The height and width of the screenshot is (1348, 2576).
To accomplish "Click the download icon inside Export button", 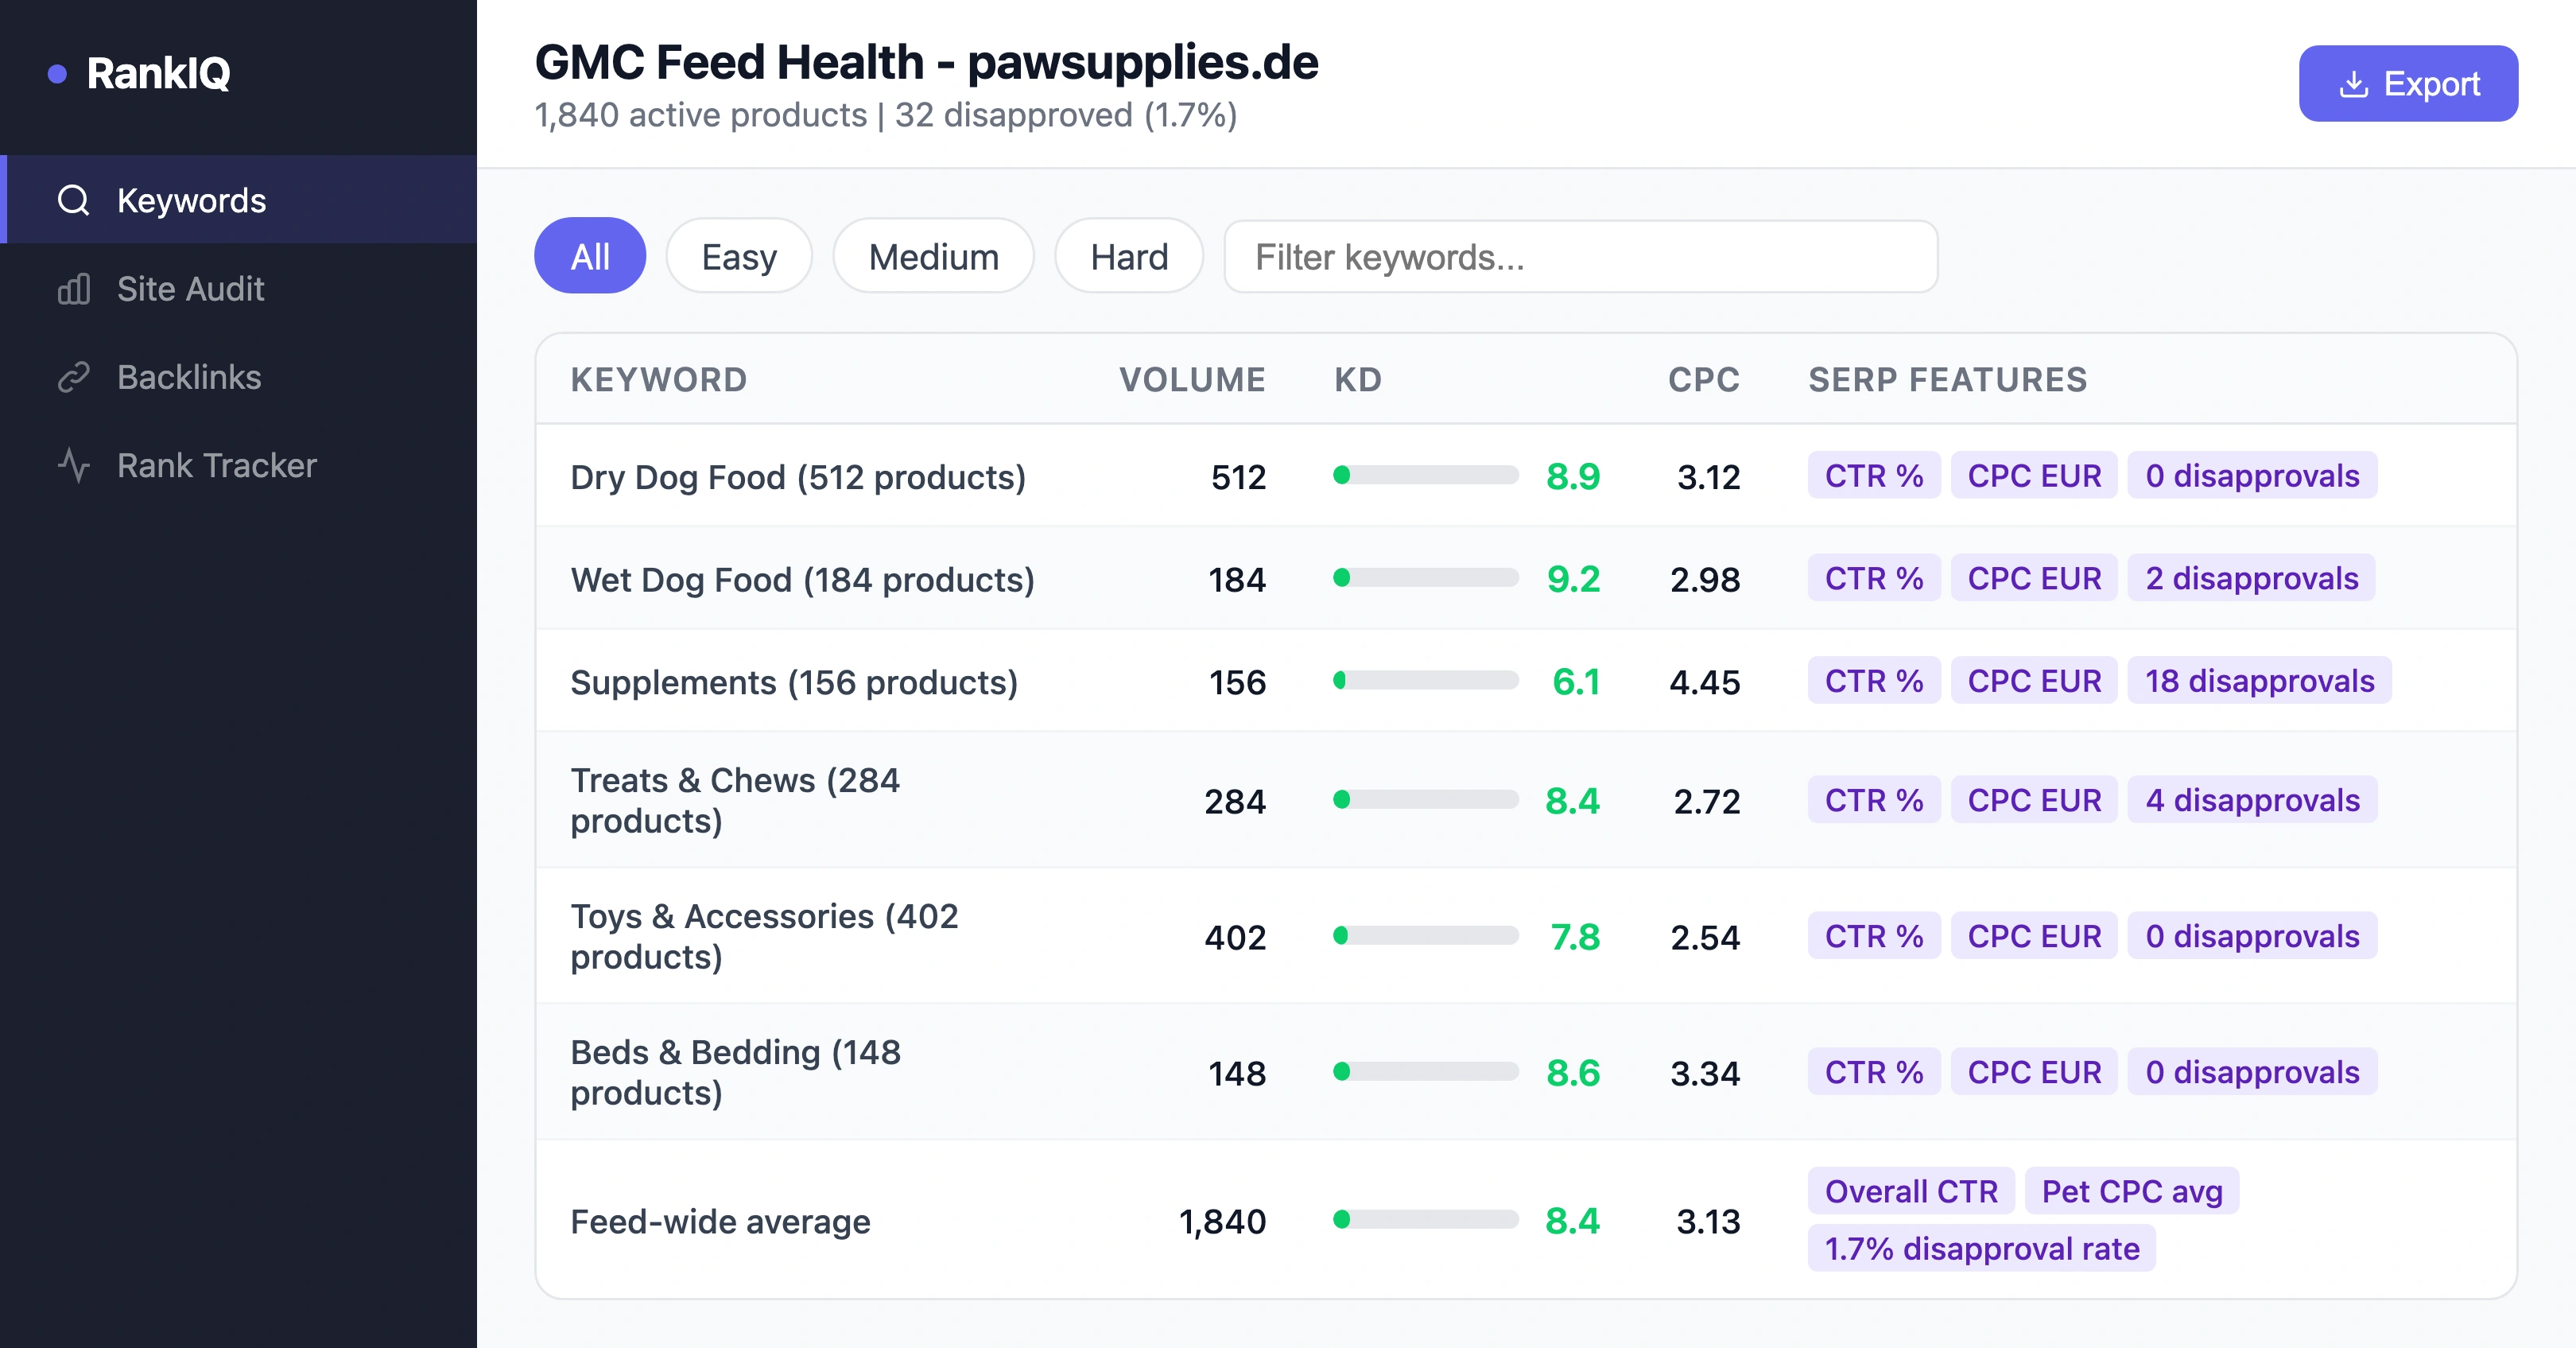I will 2353,84.
